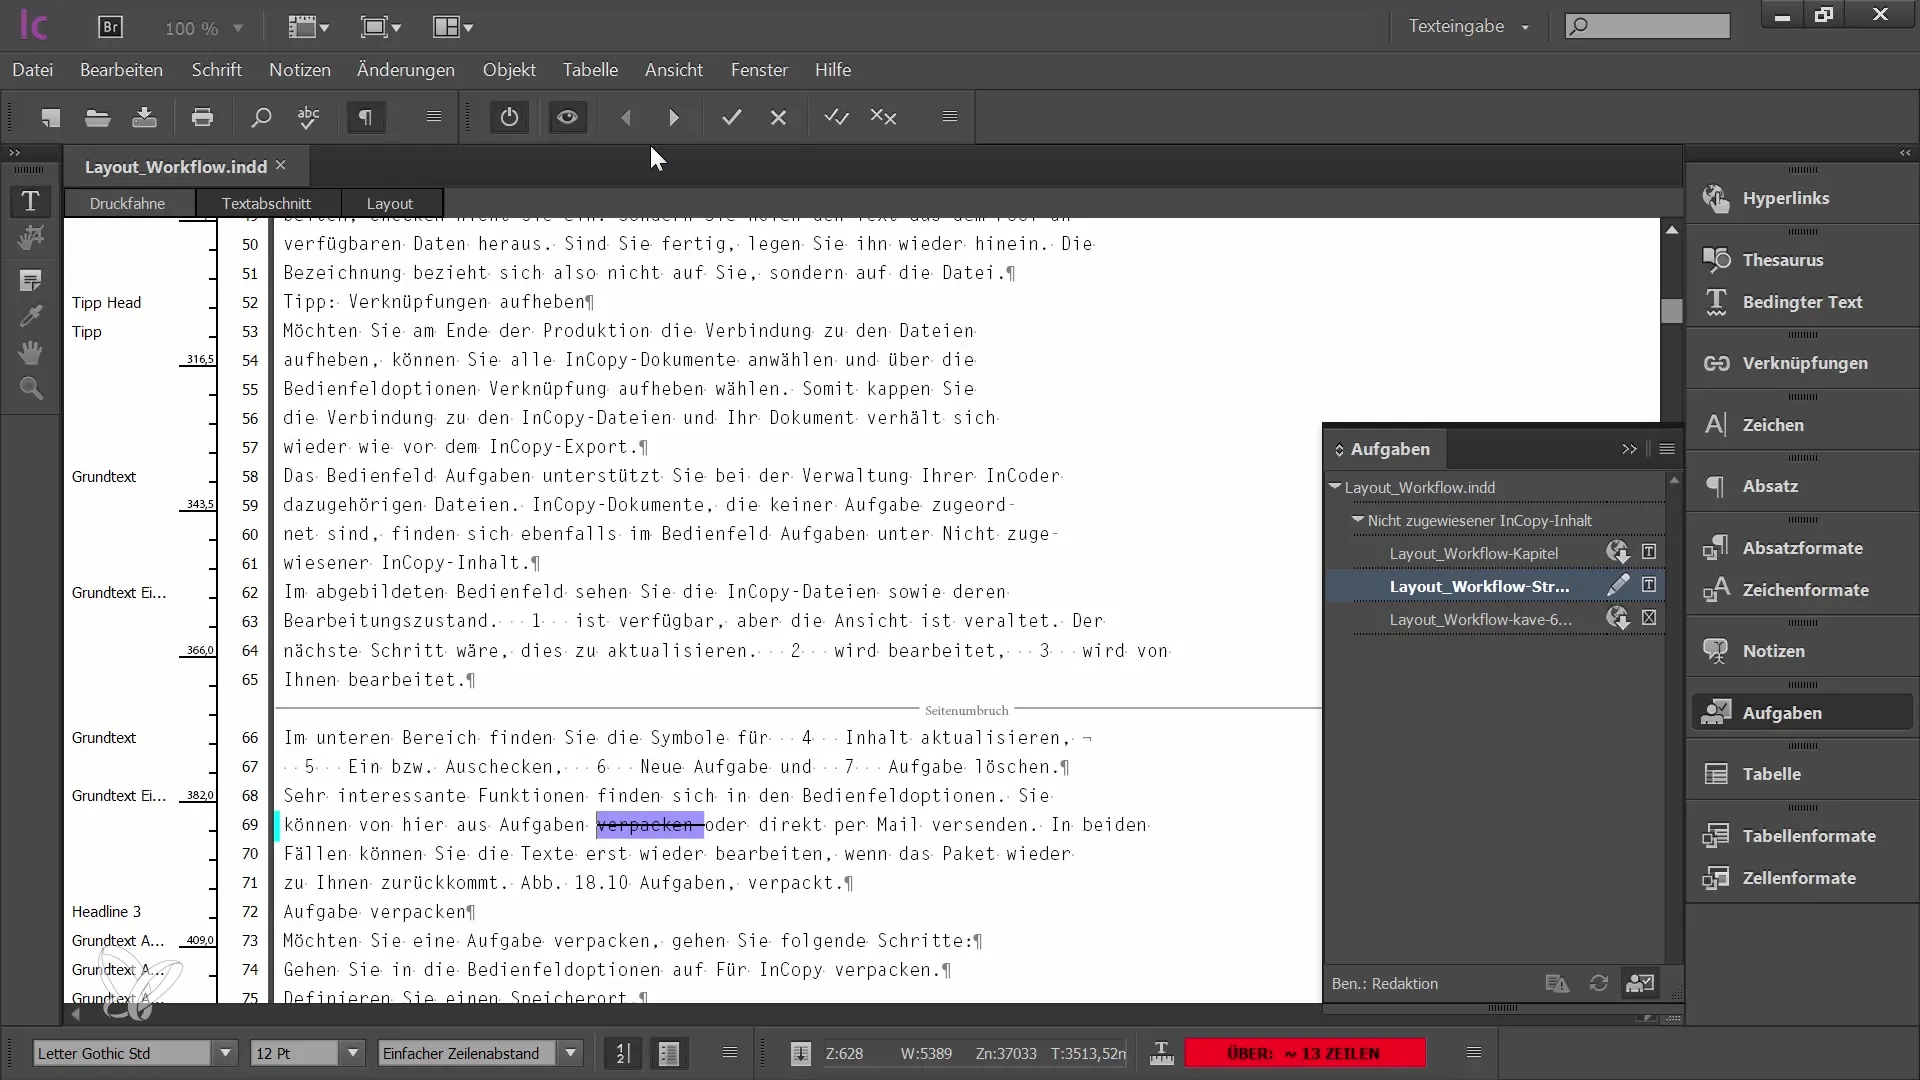Viewport: 1920px width, 1080px height.
Task: Expand the Nicht zugewiesener InCopy-Inhalt tree
Action: pos(1358,520)
